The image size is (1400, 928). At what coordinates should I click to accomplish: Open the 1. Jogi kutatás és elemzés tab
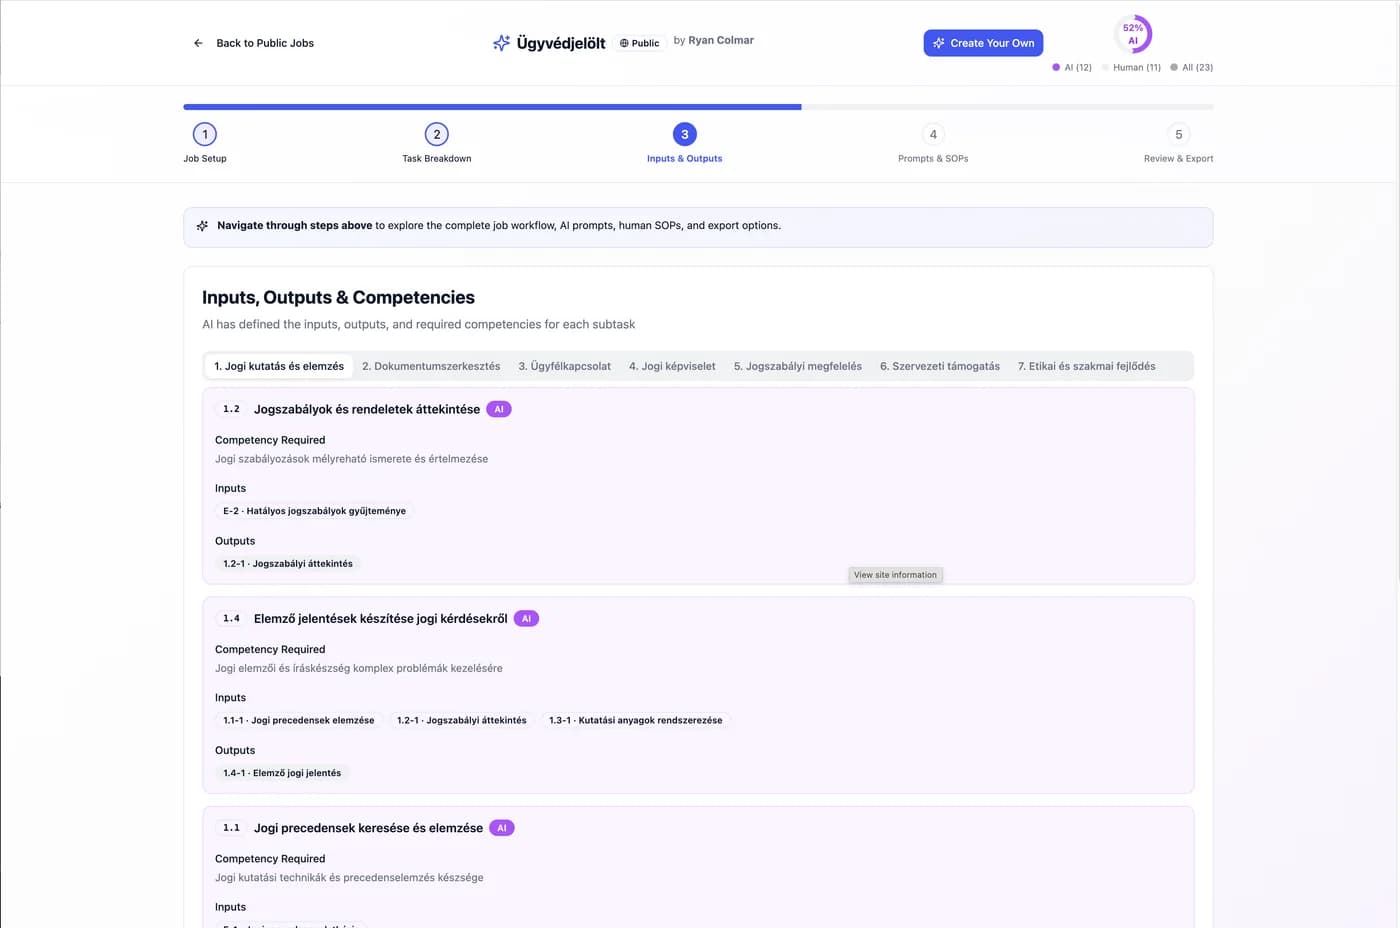279,366
